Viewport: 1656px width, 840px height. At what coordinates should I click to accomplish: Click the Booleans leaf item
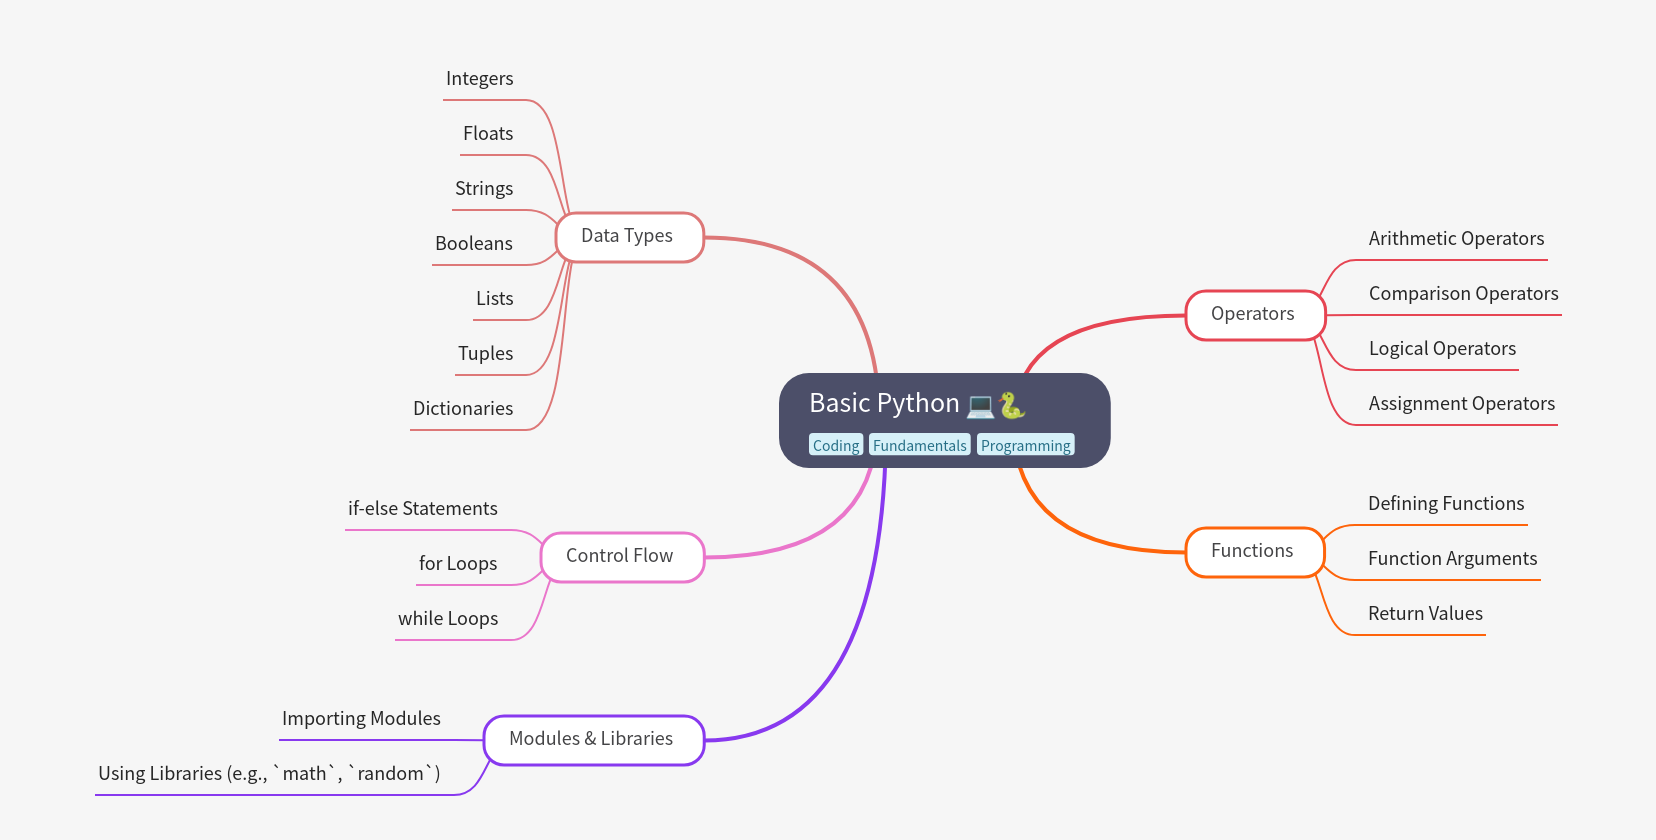click(x=474, y=244)
